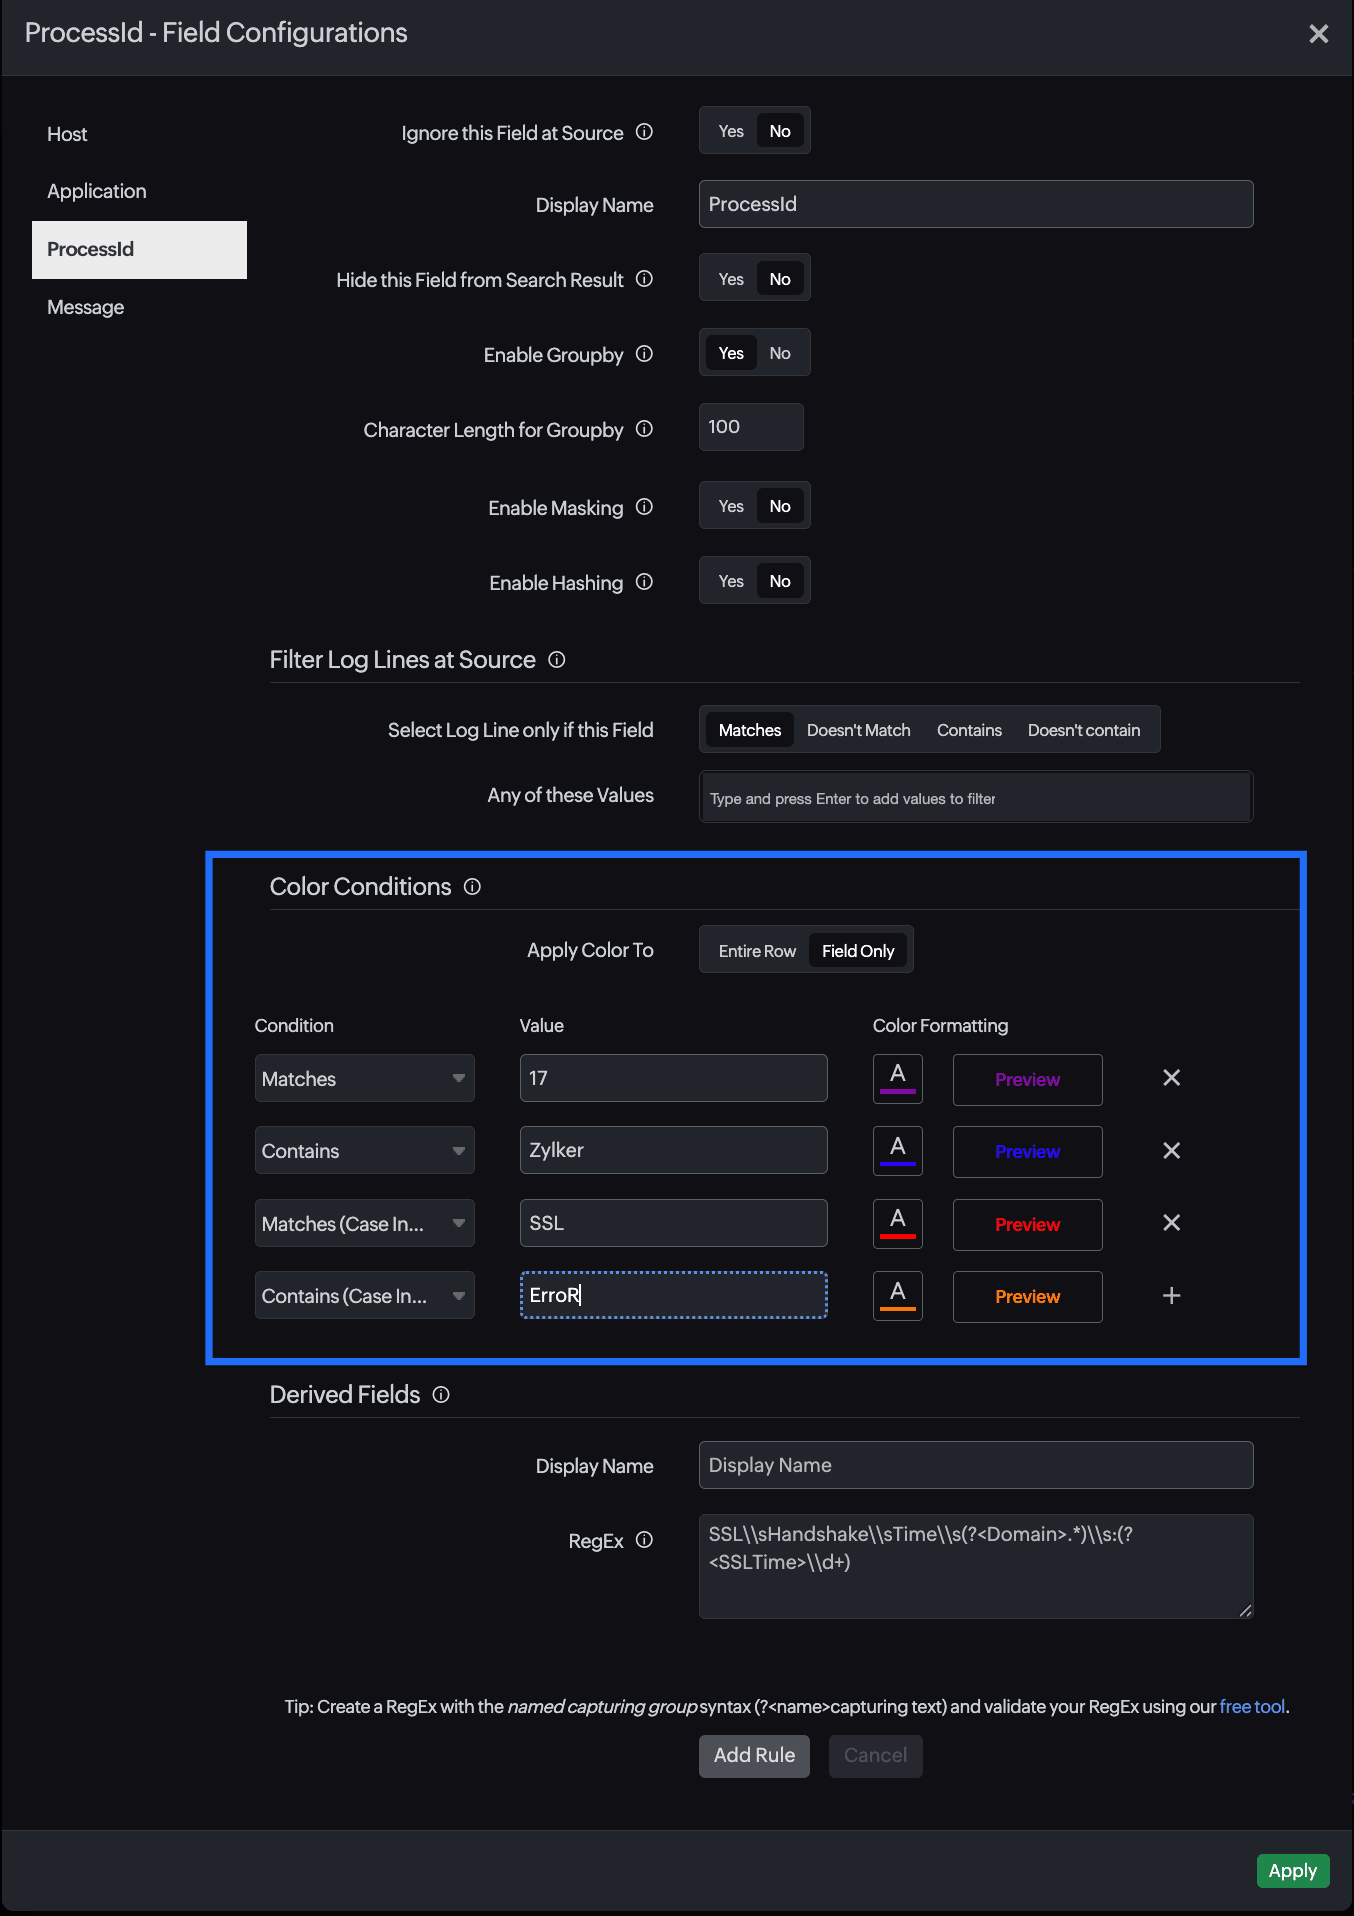
Task: Expand the Contains condition dropdown for Zylker
Action: point(364,1151)
